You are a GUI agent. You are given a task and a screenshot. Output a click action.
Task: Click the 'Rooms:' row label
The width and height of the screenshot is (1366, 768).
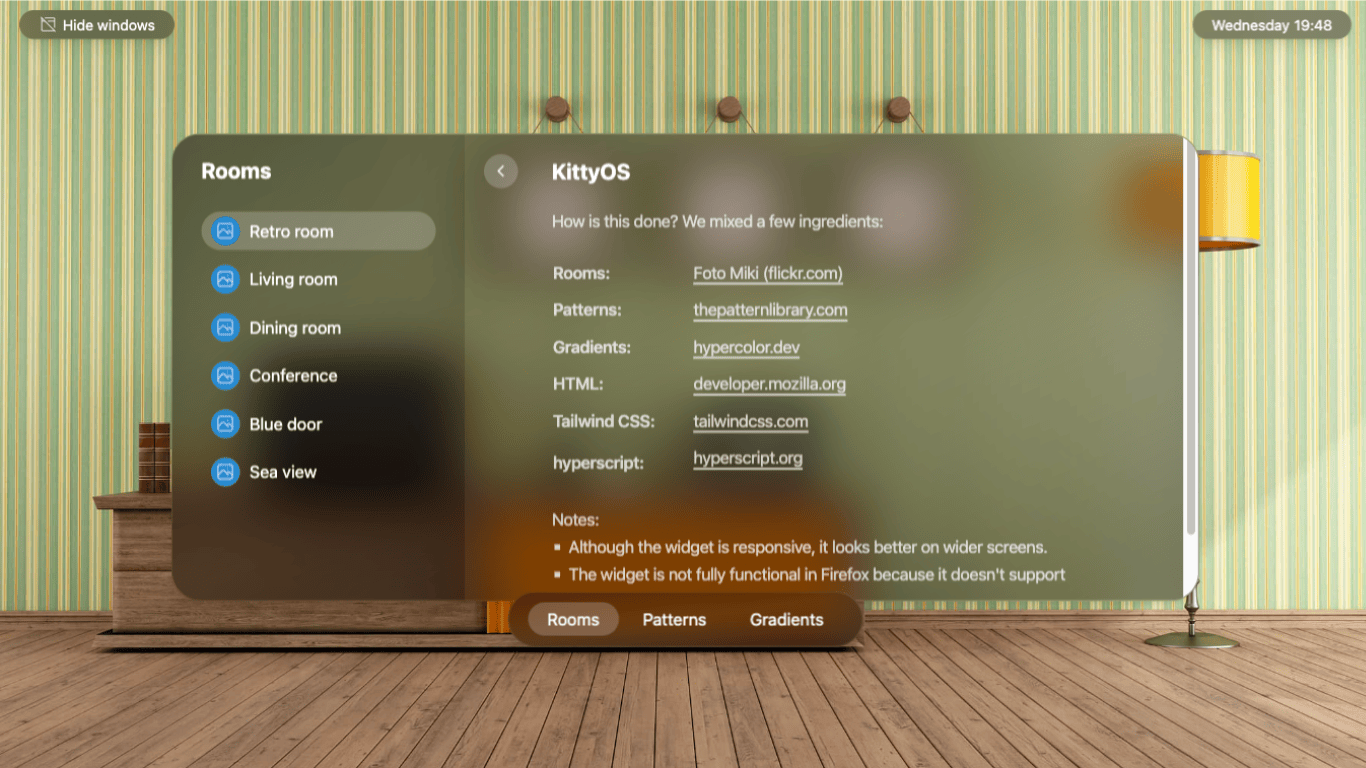coord(580,273)
